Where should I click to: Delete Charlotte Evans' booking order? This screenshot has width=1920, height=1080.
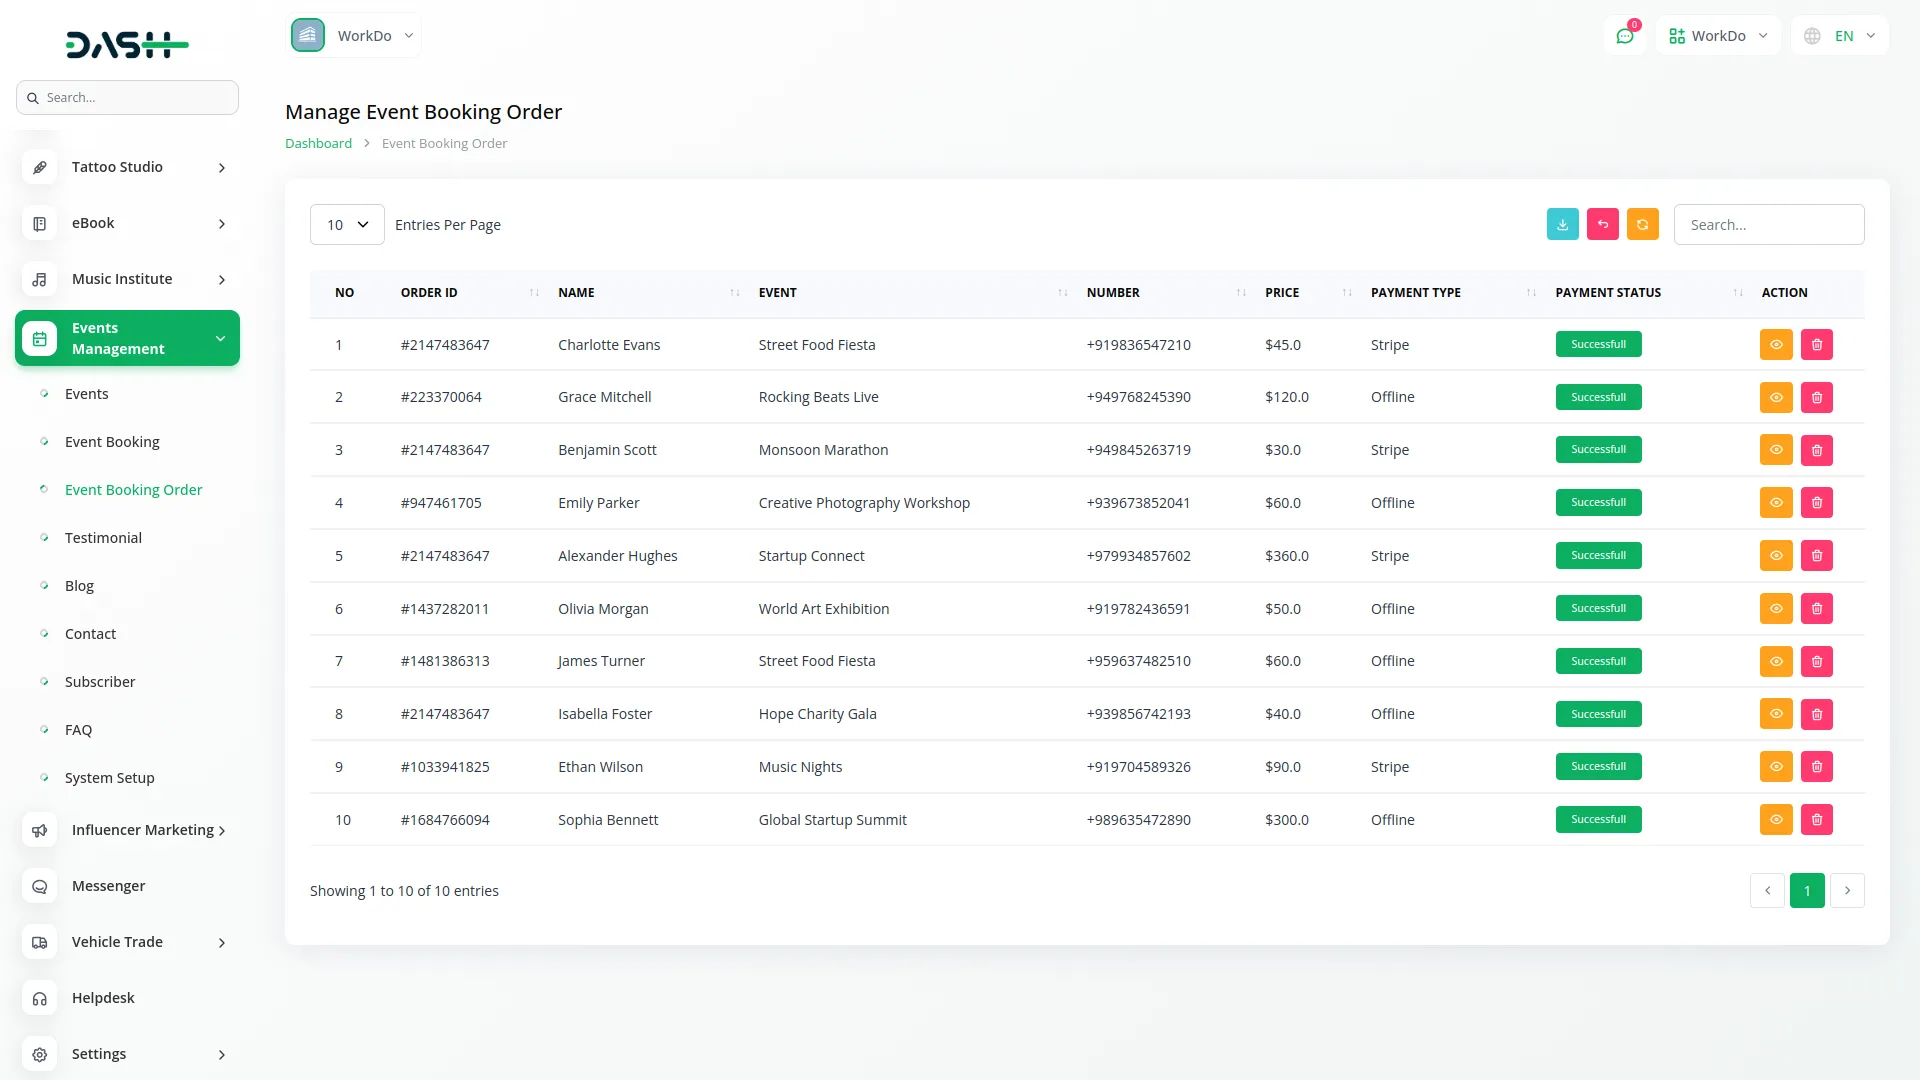[x=1816, y=345]
